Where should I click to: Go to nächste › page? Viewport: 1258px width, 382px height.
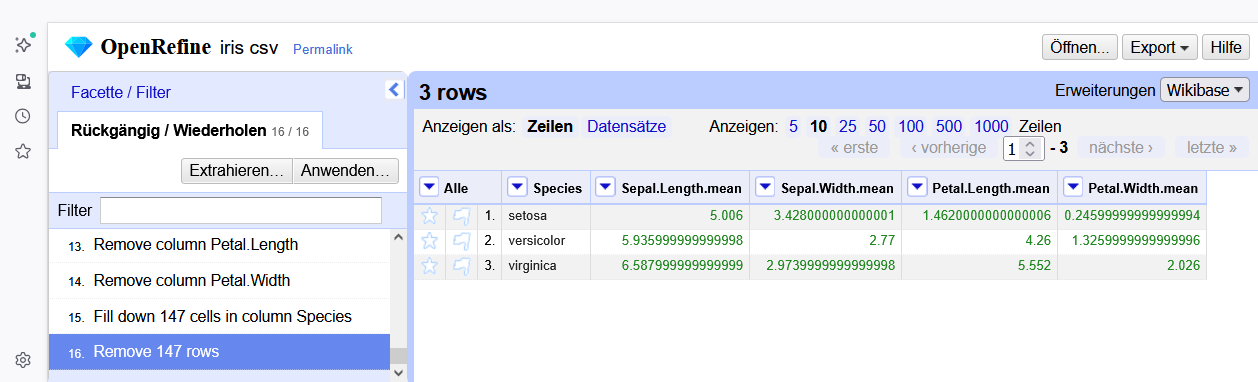1120,147
